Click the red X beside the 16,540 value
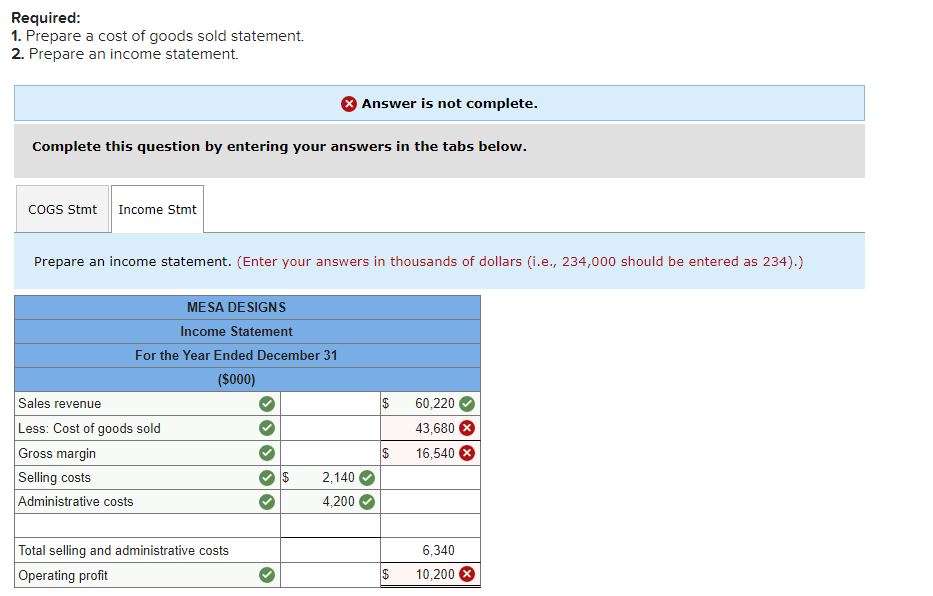Screen dimensions: 933x596 pos(467,453)
